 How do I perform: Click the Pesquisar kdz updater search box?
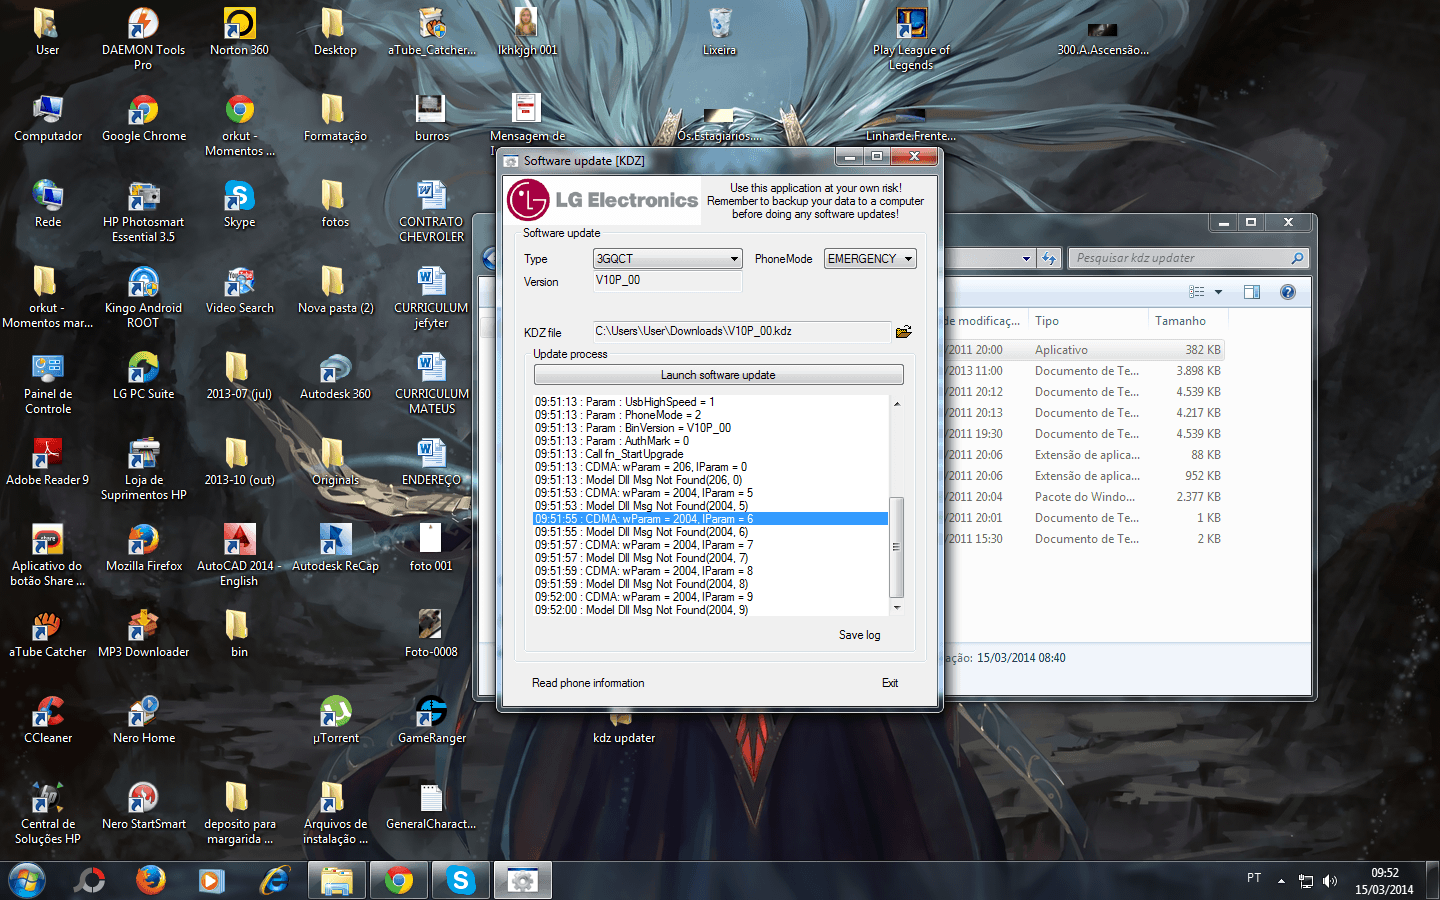(x=1188, y=258)
